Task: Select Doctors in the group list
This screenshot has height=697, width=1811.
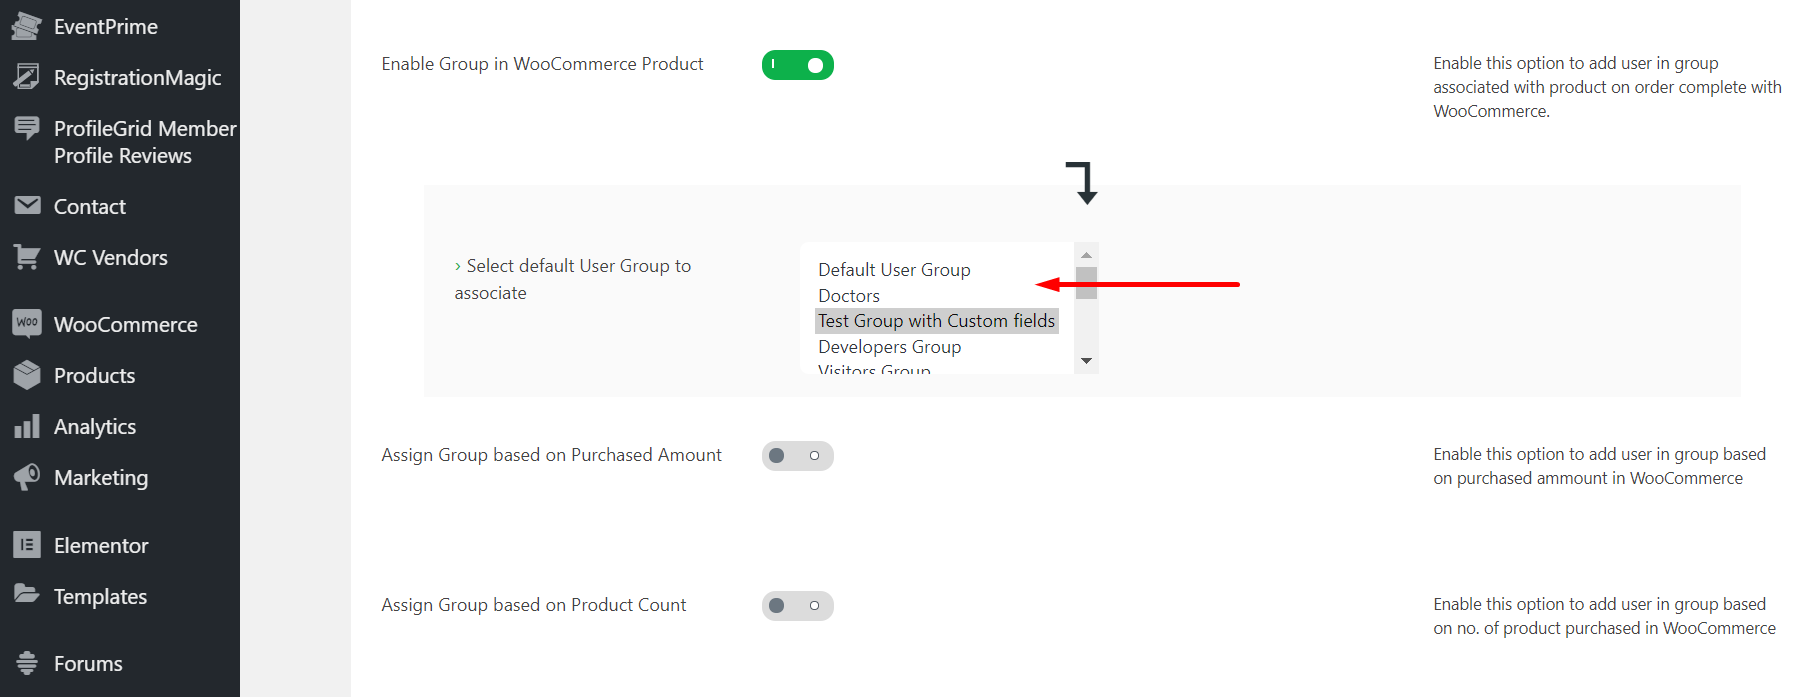Action: 849,296
